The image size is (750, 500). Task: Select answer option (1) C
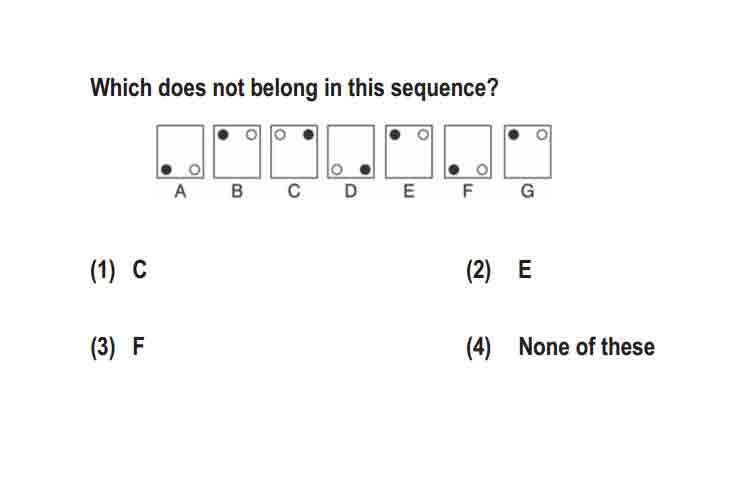pyautogui.click(x=119, y=270)
